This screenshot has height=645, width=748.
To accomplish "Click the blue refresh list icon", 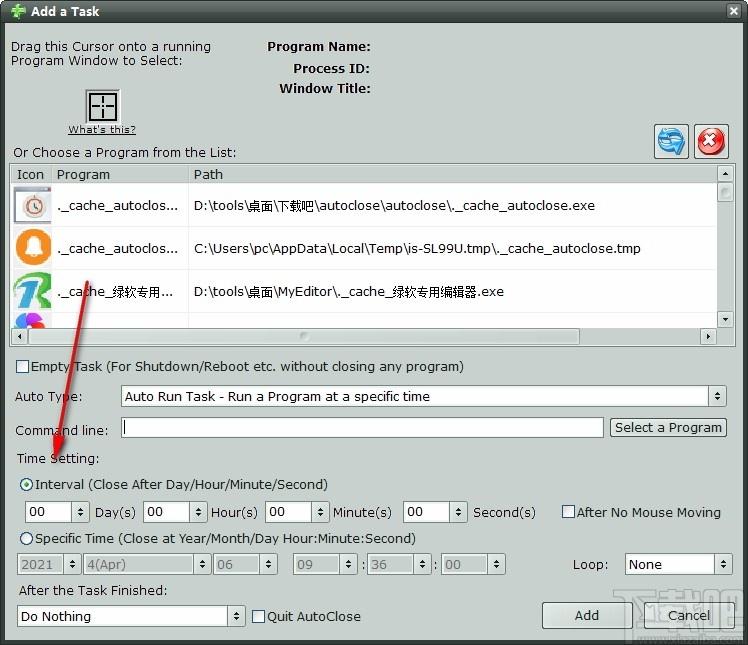I will (671, 141).
